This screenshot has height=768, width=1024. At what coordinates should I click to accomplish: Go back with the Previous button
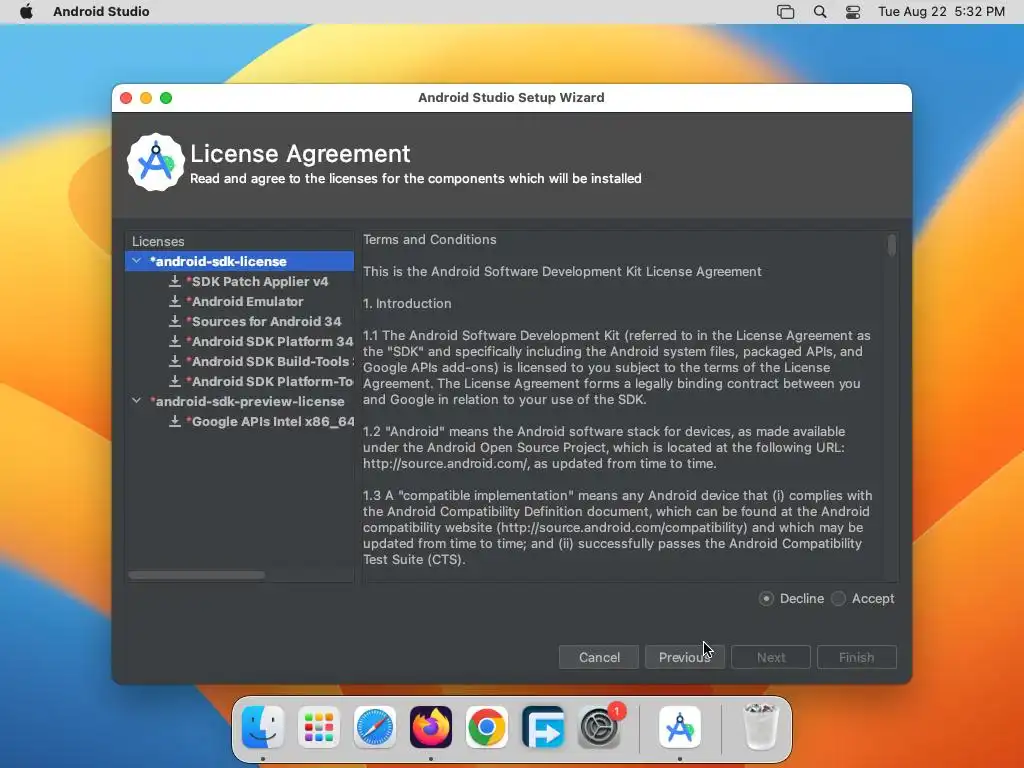click(x=684, y=657)
